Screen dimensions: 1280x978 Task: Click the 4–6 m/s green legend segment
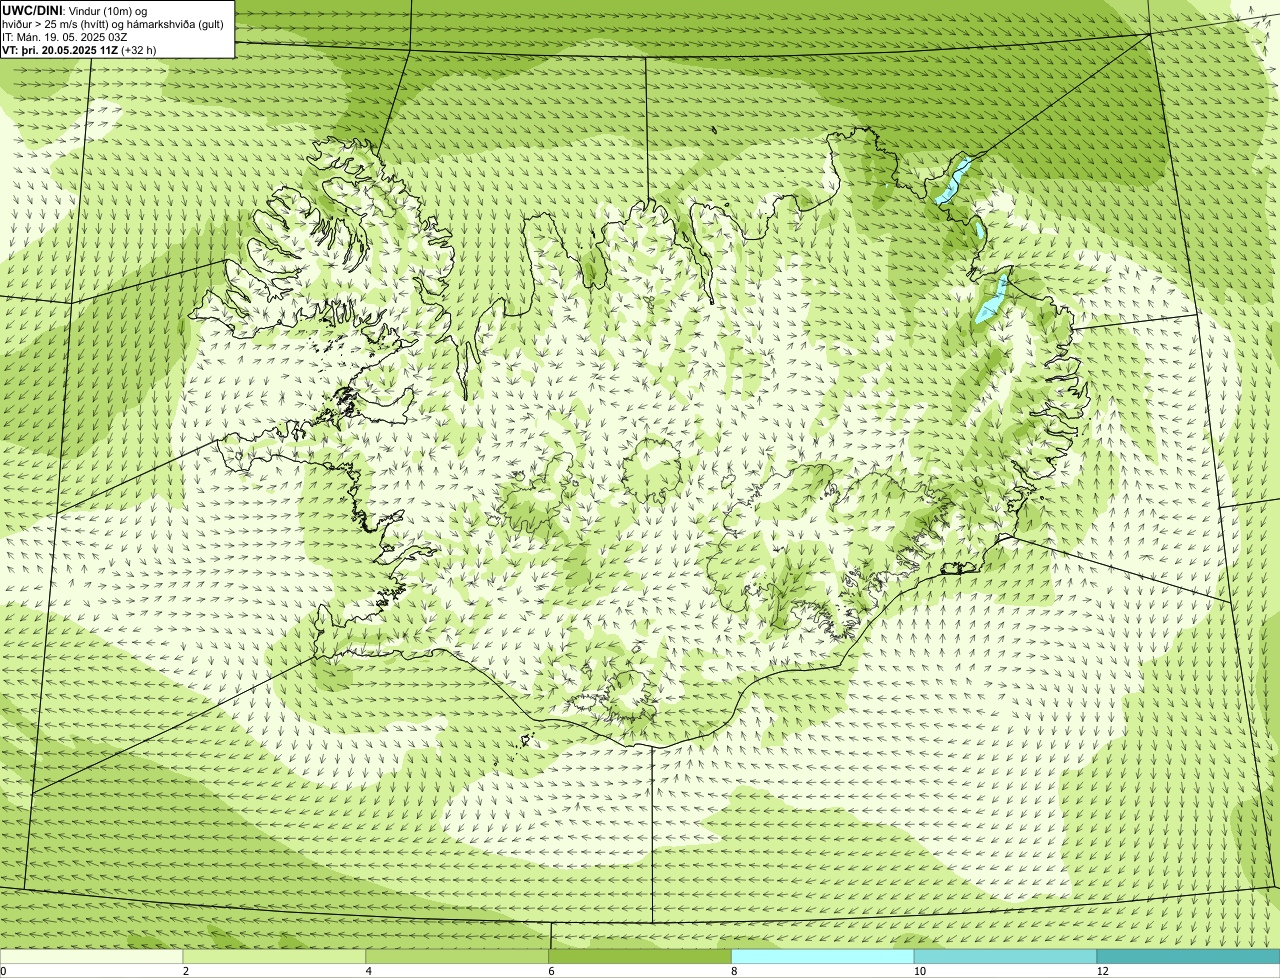(x=458, y=957)
